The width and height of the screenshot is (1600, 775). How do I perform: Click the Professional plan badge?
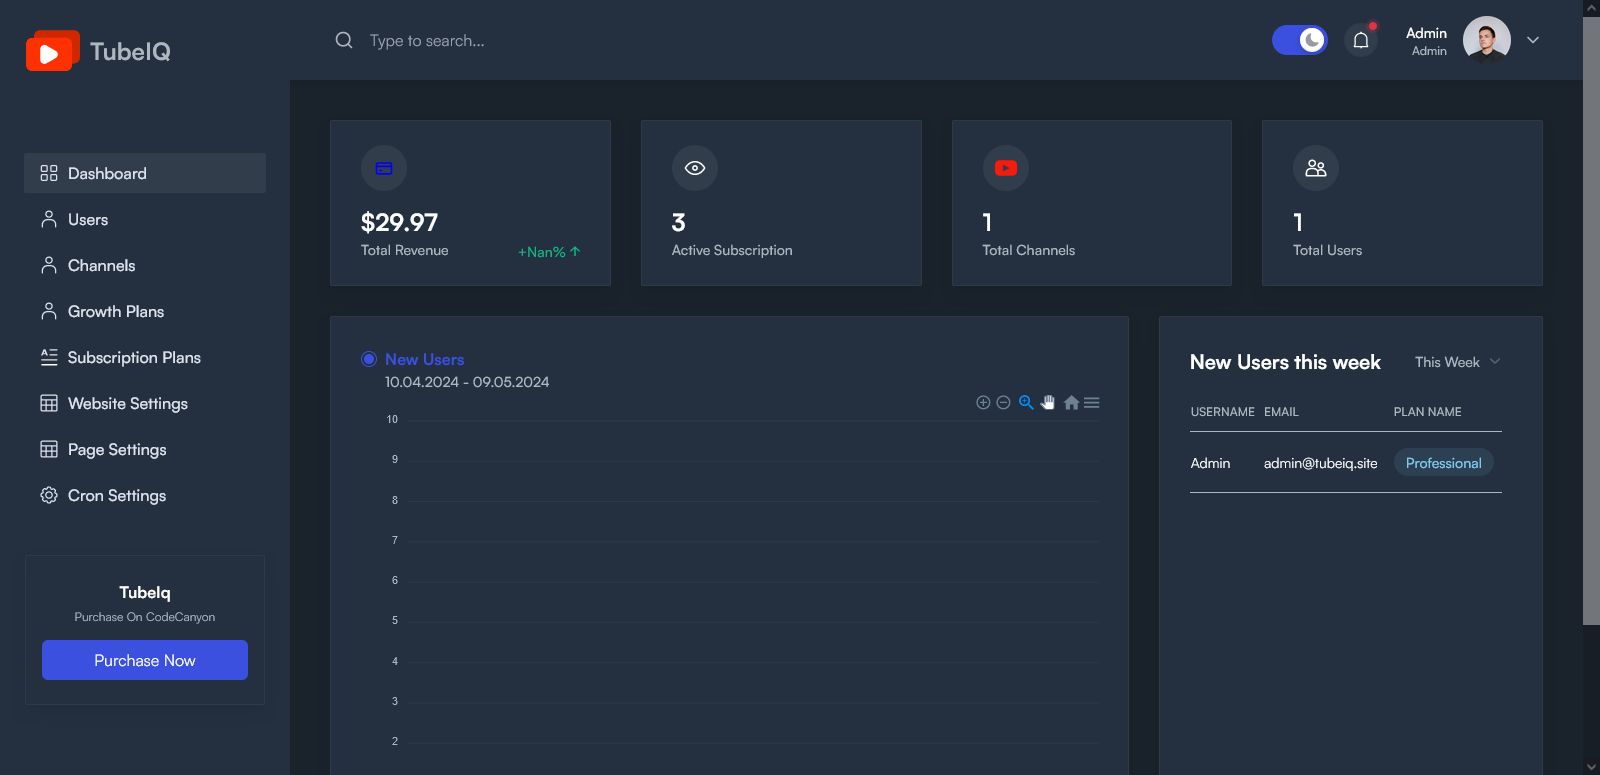coord(1443,463)
